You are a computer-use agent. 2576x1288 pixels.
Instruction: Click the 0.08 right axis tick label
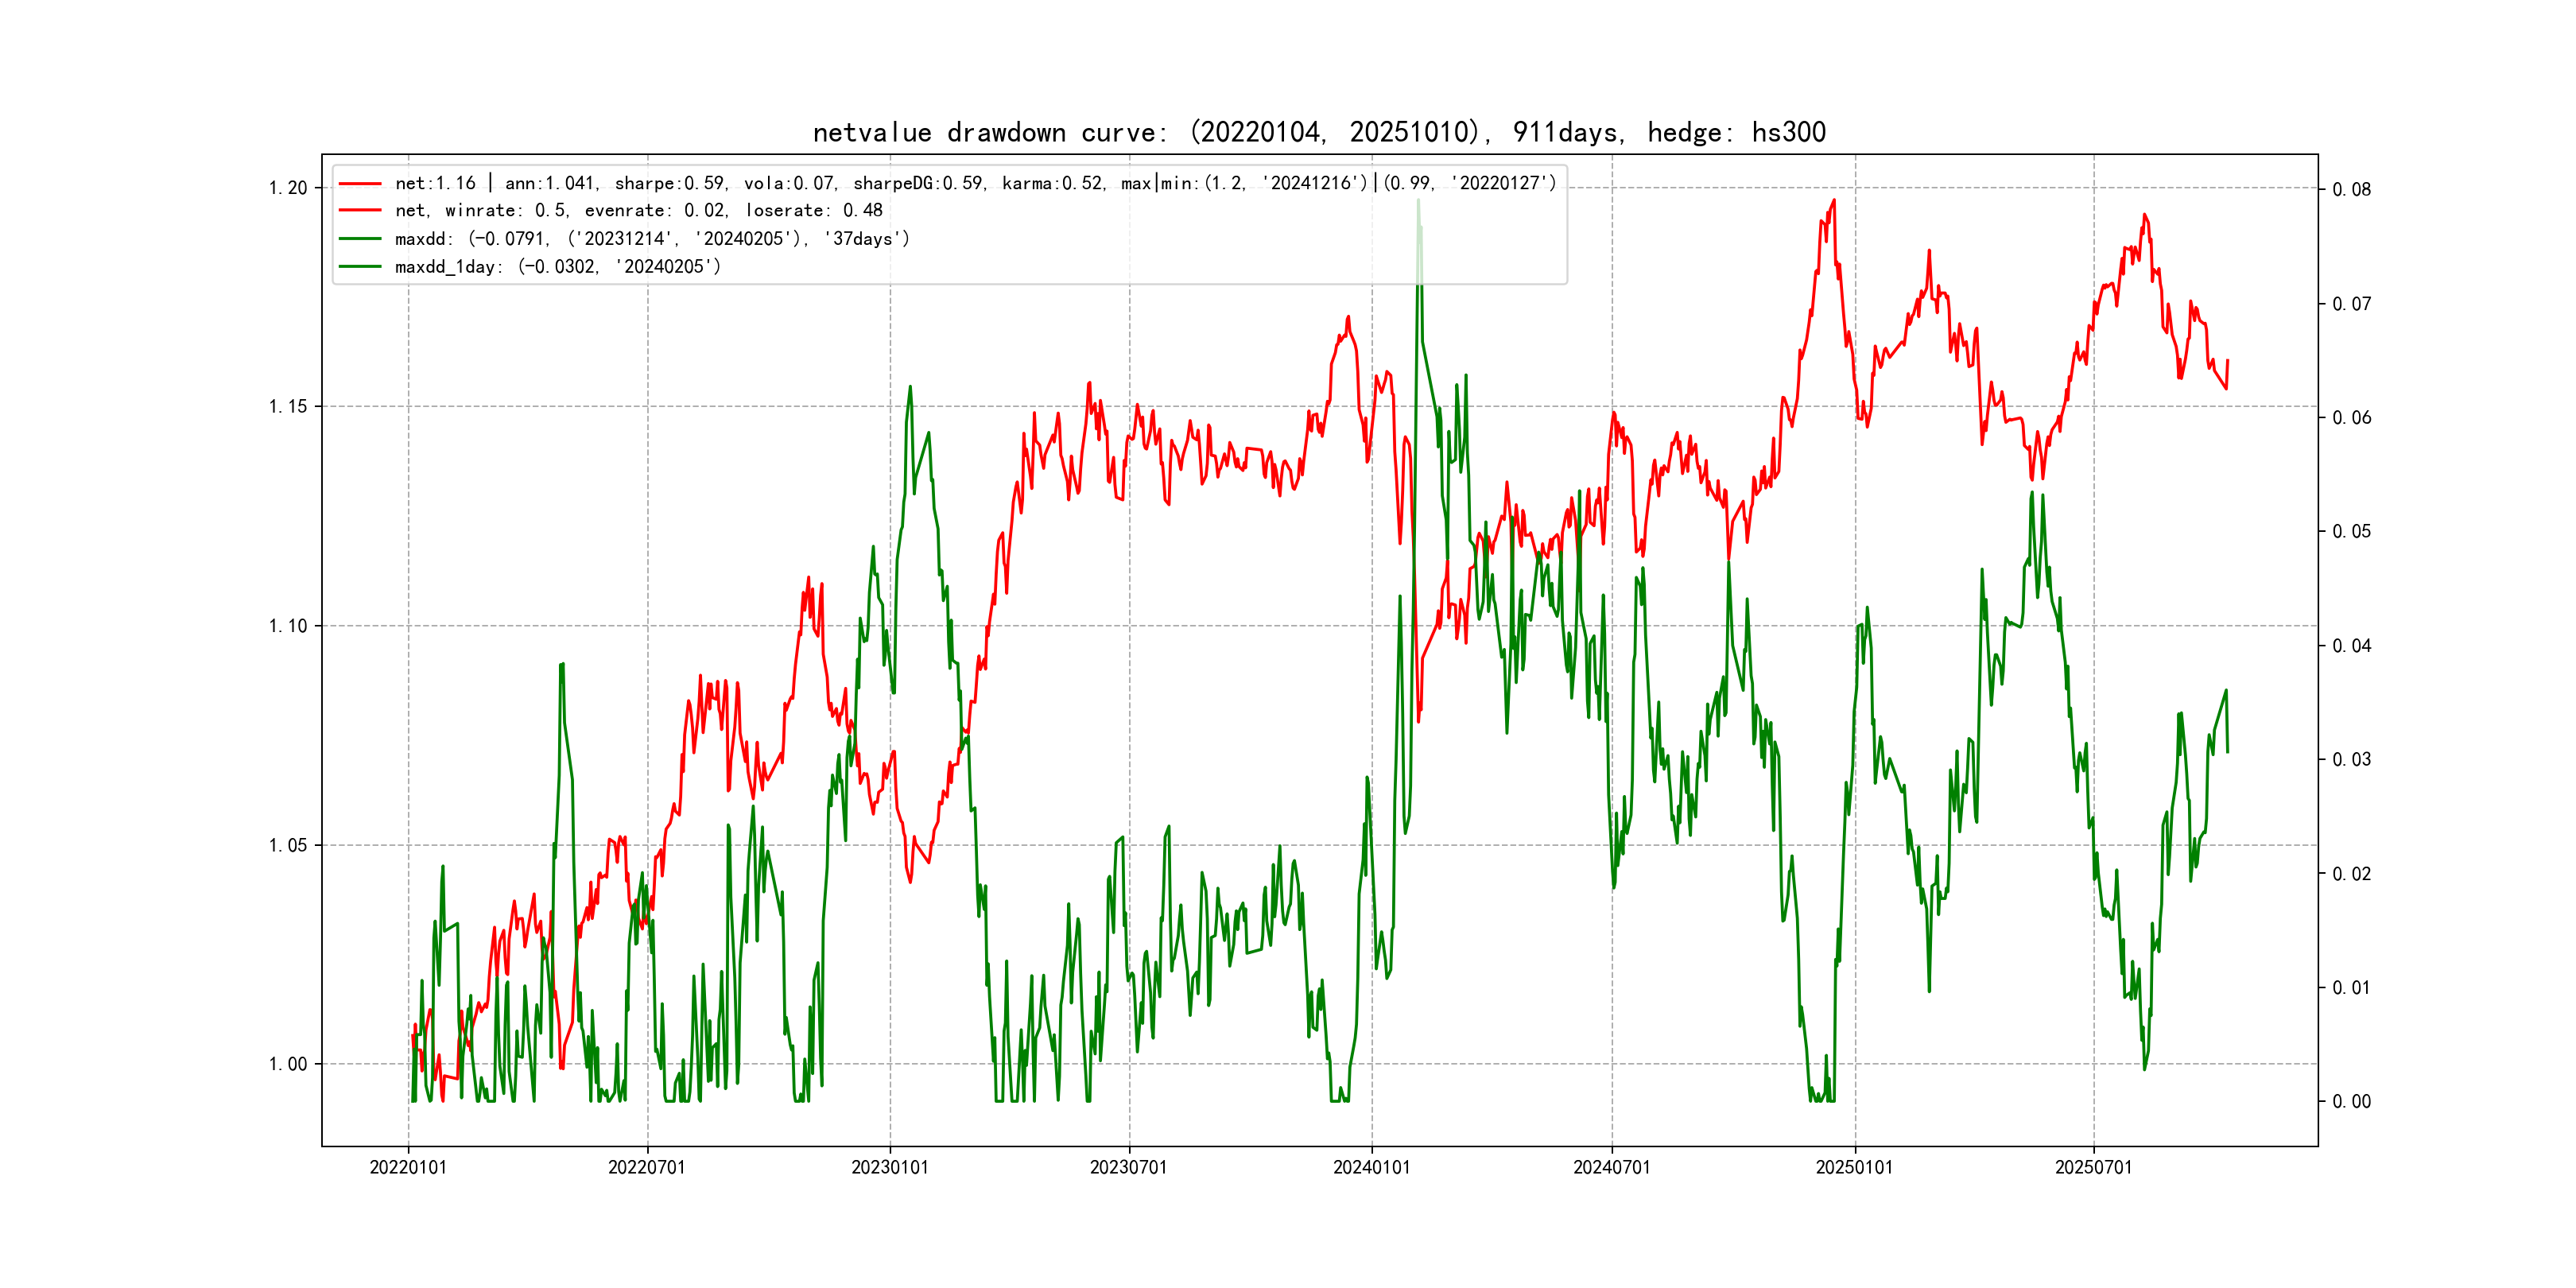point(2351,190)
